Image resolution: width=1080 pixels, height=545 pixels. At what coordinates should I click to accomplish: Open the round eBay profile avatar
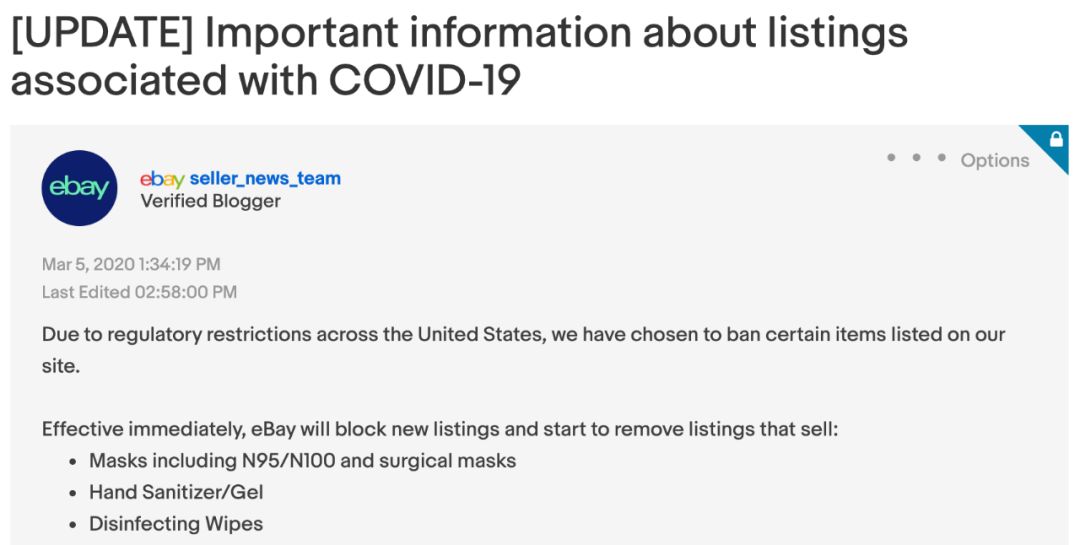(x=79, y=188)
